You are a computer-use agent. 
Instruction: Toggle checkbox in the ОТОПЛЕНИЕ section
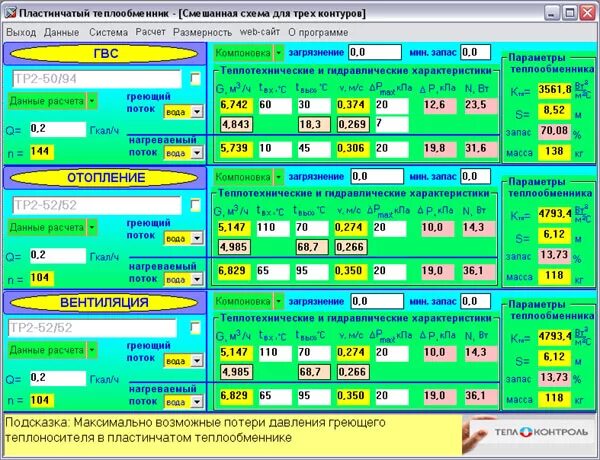(x=195, y=205)
